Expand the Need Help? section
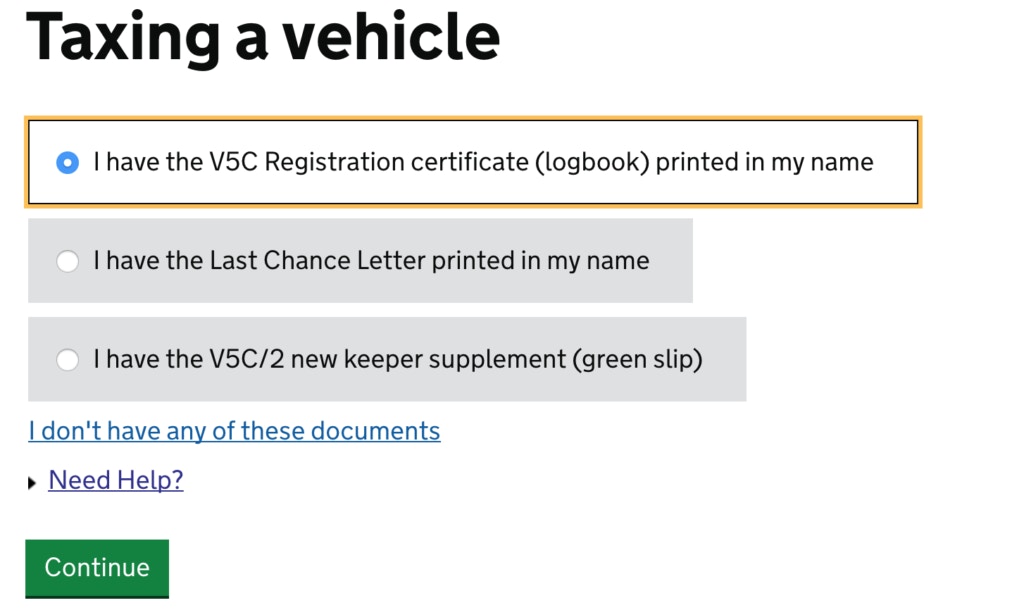Image resolution: width=1024 pixels, height=610 pixels. (115, 480)
